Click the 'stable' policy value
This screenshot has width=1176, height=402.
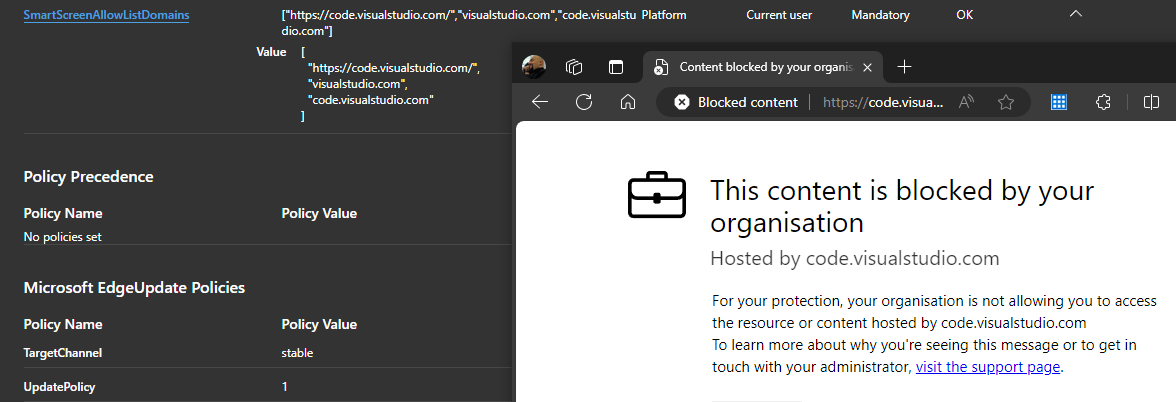tap(297, 353)
